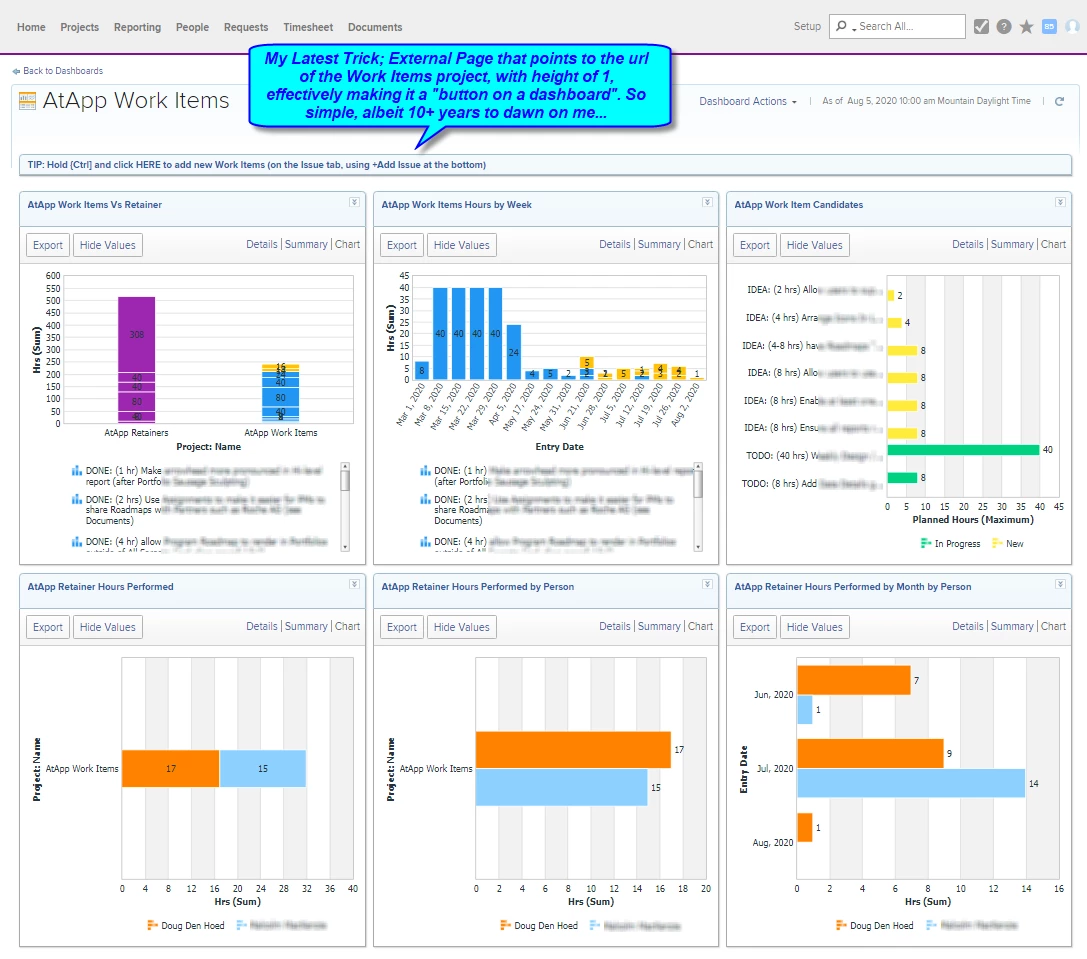This screenshot has width=1087, height=959.
Task: Click the orange 17 bar in Retainer Hours Performed
Action: tap(171, 768)
